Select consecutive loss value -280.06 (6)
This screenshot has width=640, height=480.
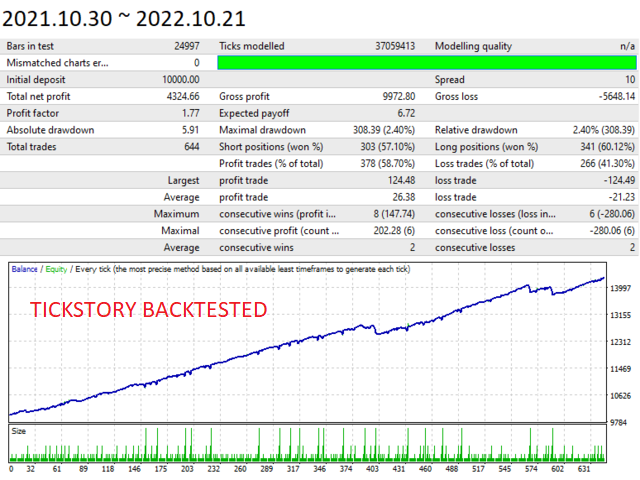click(612, 231)
